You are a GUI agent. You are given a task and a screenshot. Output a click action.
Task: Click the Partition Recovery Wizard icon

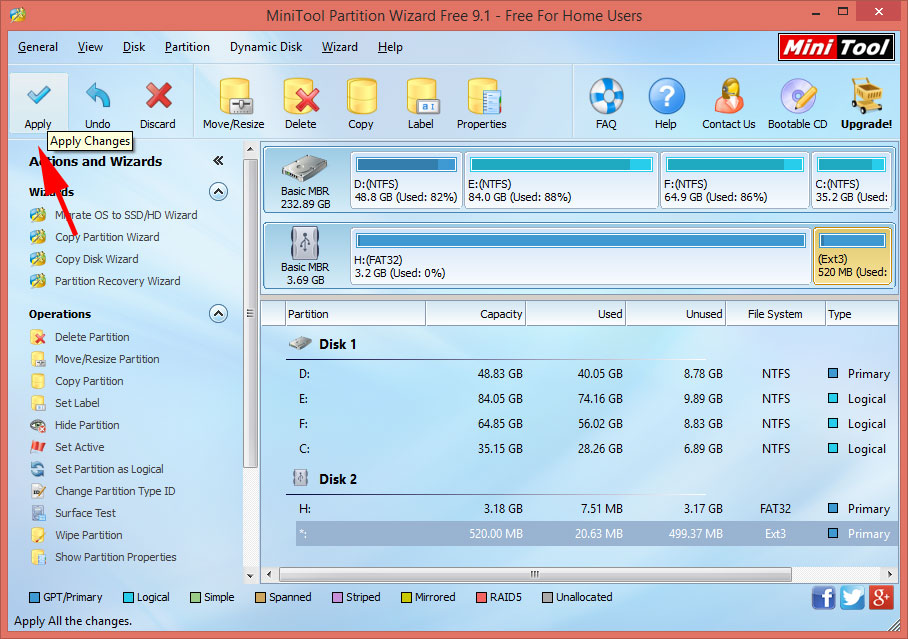(x=38, y=281)
